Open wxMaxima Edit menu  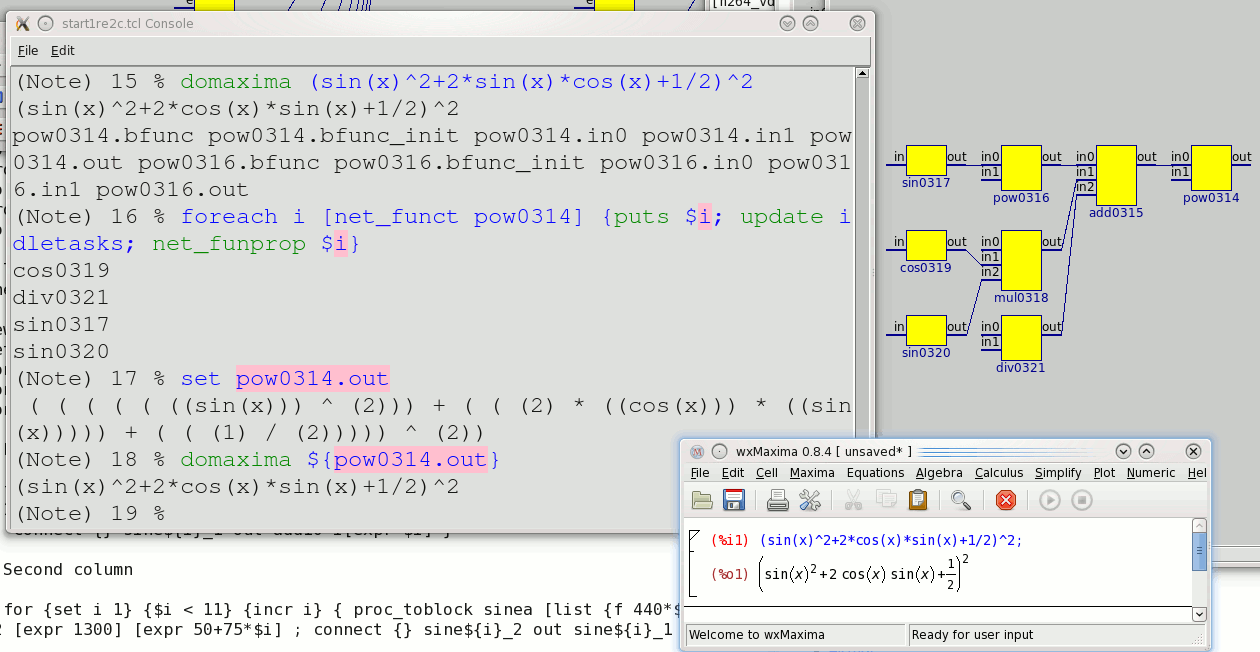coord(733,473)
